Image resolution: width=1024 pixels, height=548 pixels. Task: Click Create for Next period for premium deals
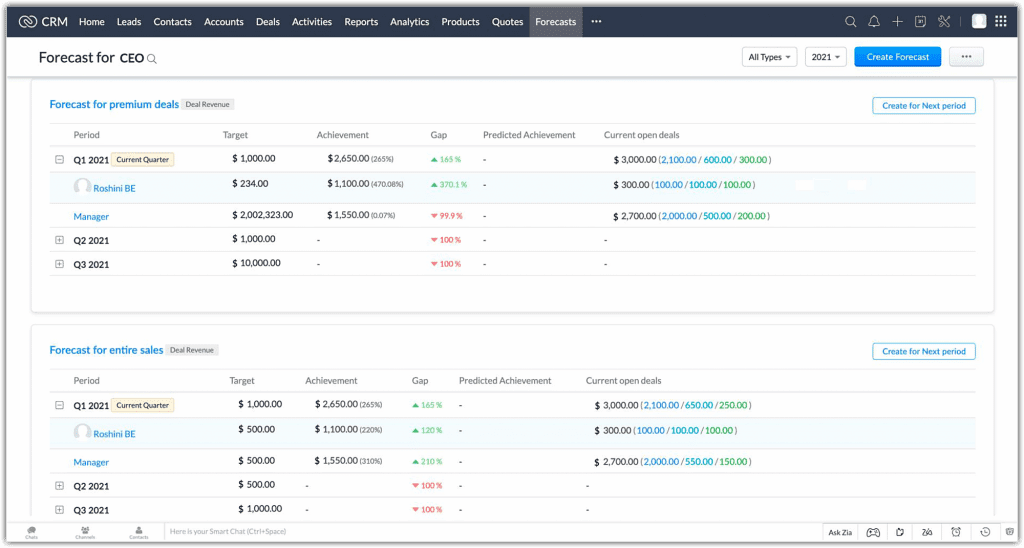point(923,106)
